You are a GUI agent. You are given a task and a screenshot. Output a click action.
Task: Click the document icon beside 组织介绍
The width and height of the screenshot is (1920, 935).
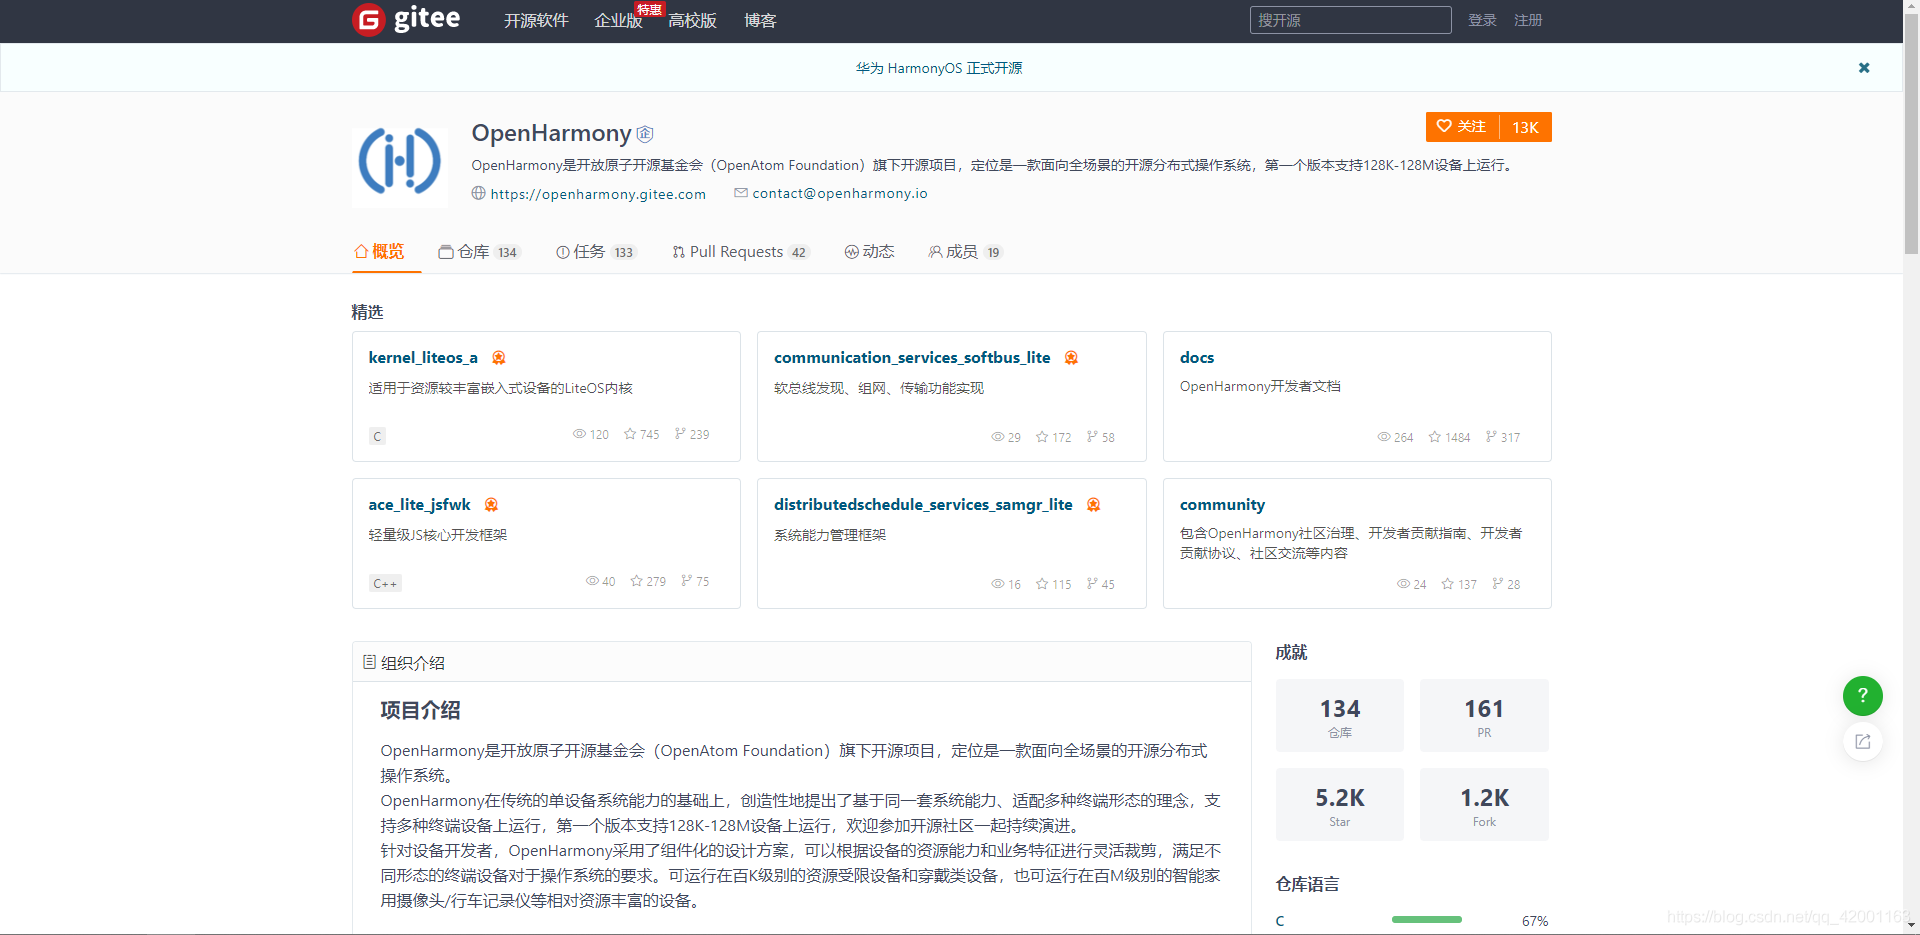point(369,662)
